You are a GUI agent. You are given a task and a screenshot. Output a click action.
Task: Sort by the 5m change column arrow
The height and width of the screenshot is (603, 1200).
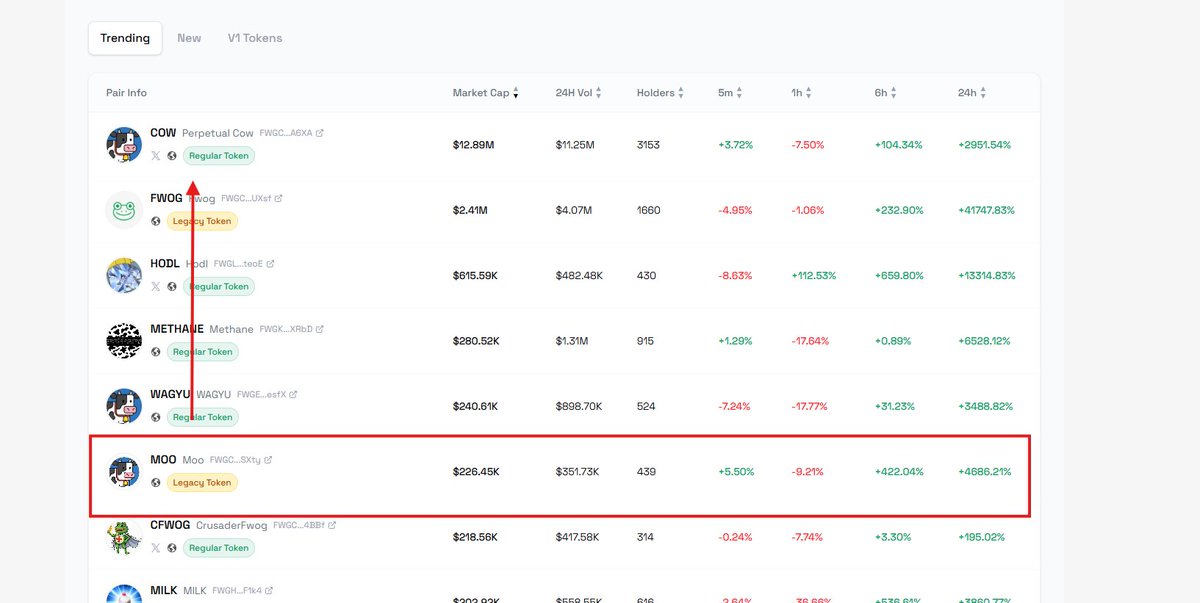pyautogui.click(x=740, y=93)
